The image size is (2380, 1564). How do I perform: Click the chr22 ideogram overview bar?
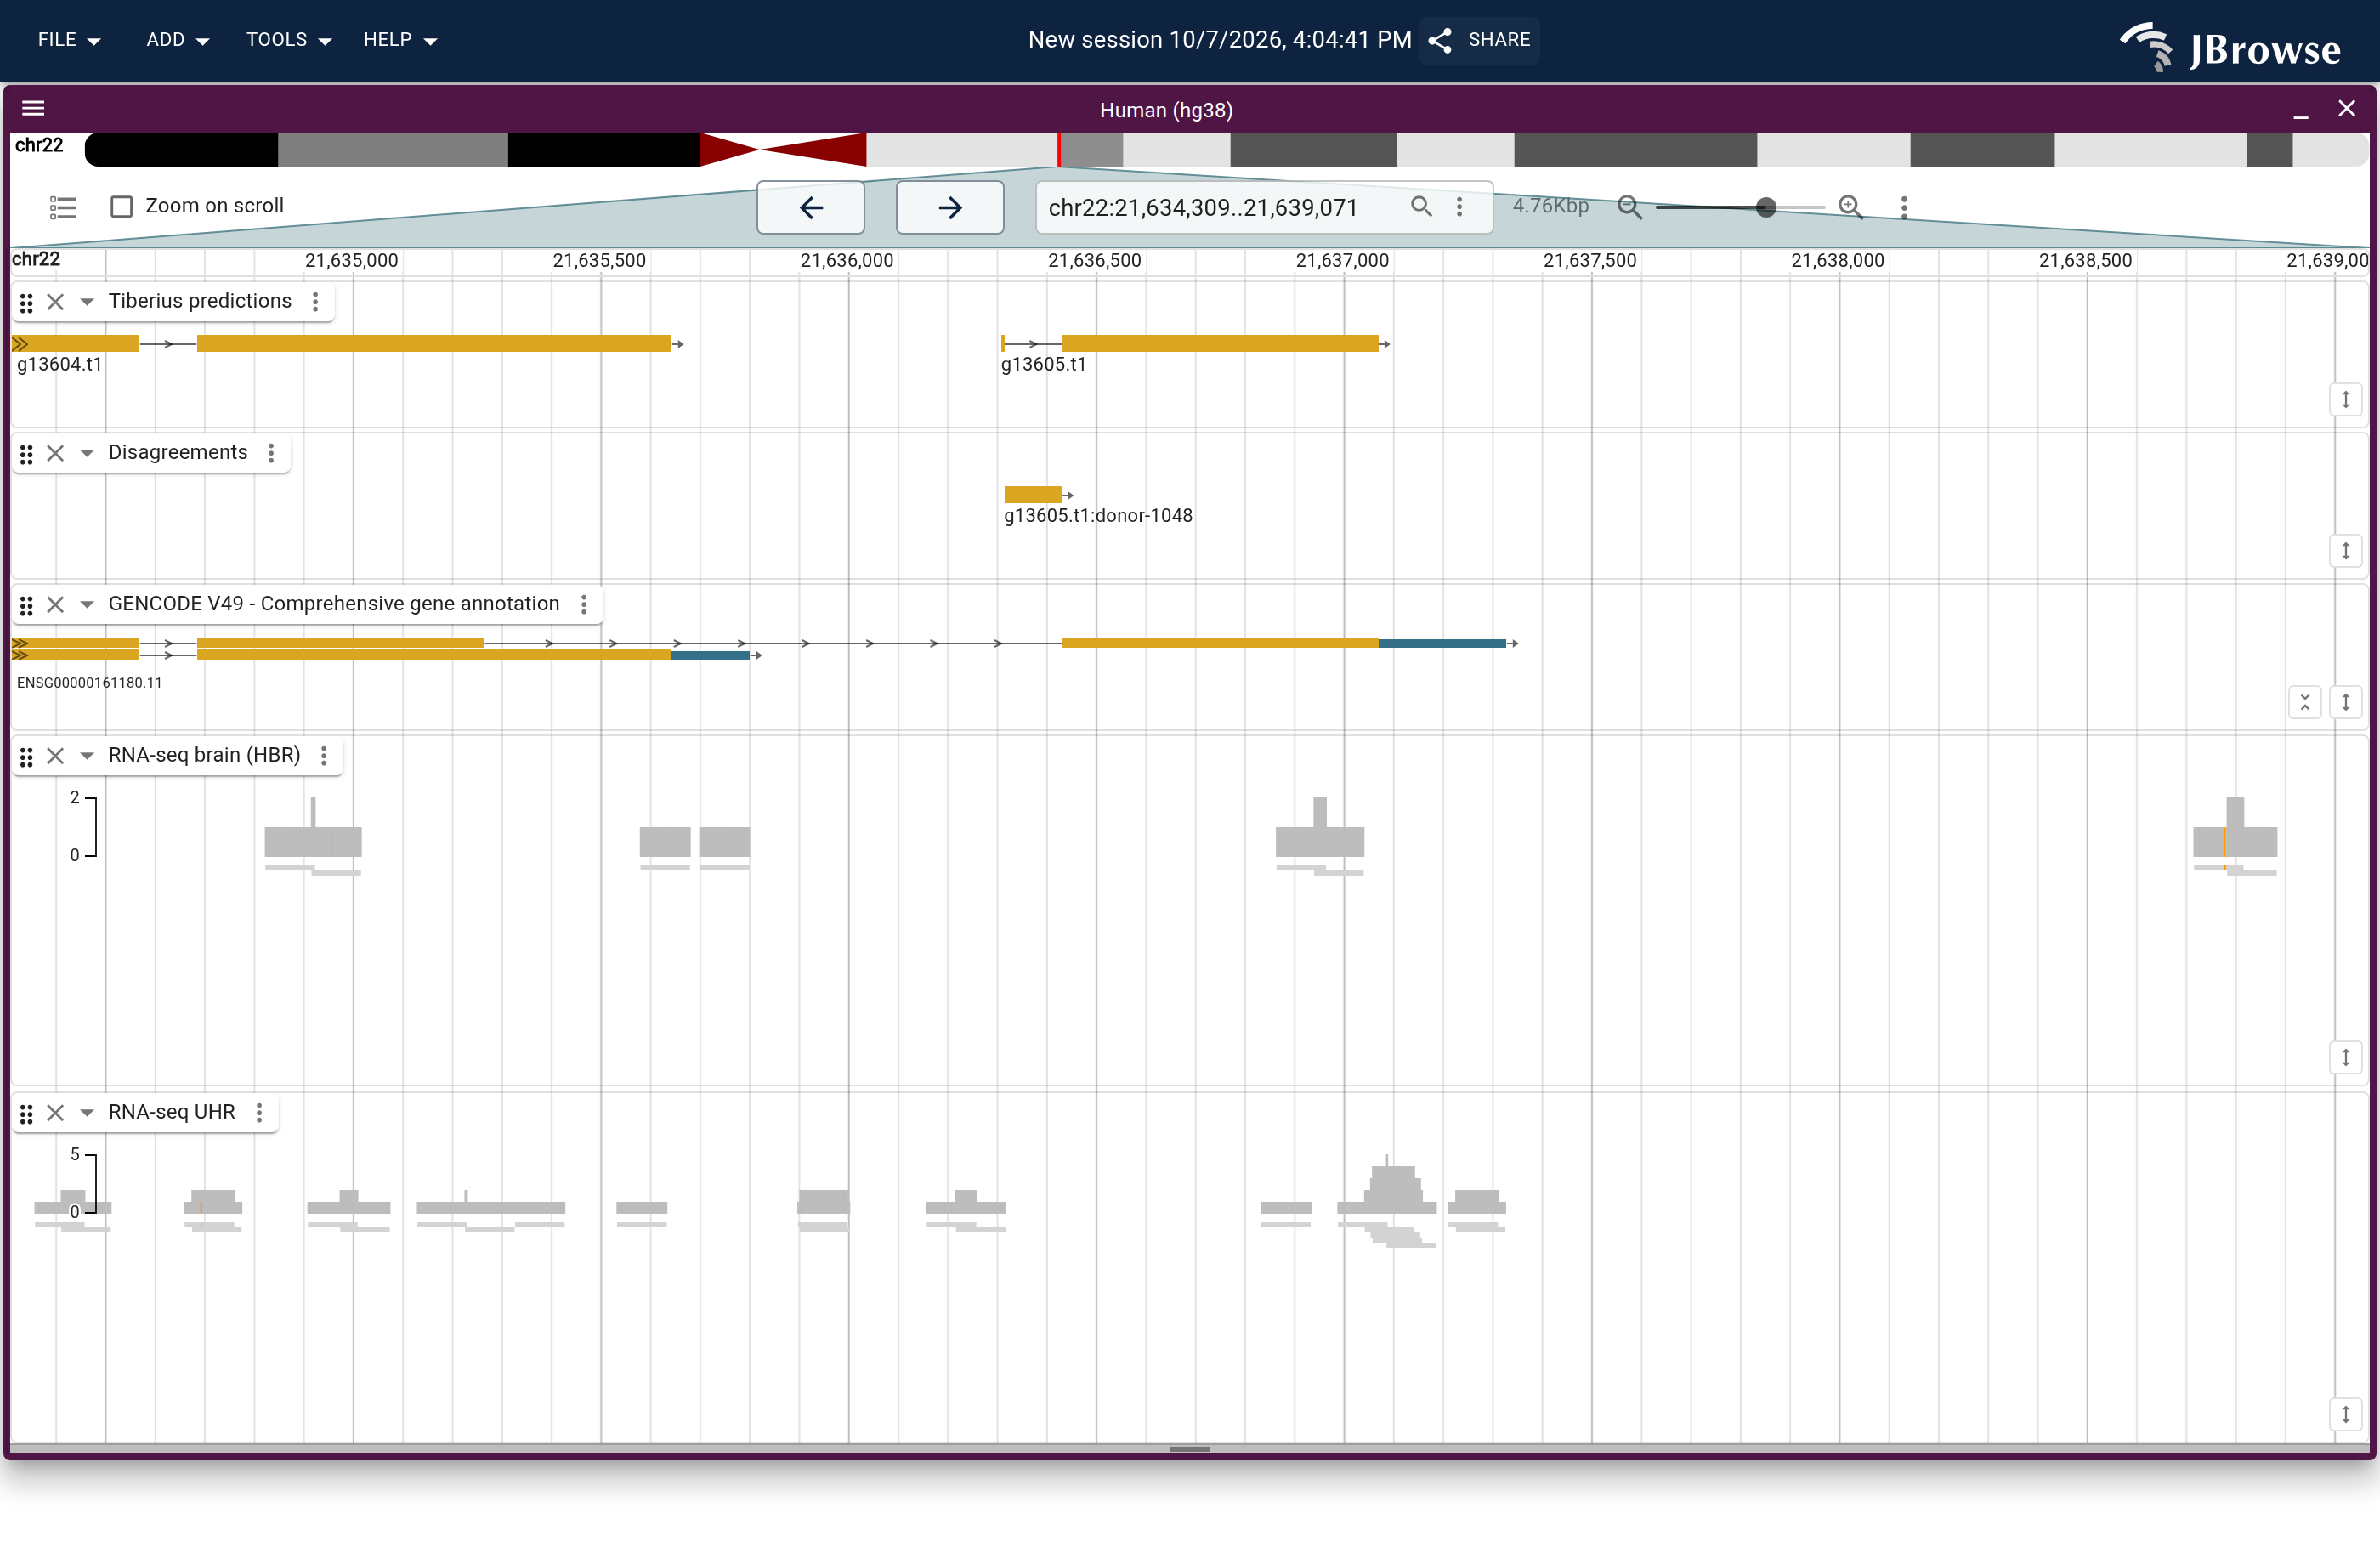(x=1227, y=149)
